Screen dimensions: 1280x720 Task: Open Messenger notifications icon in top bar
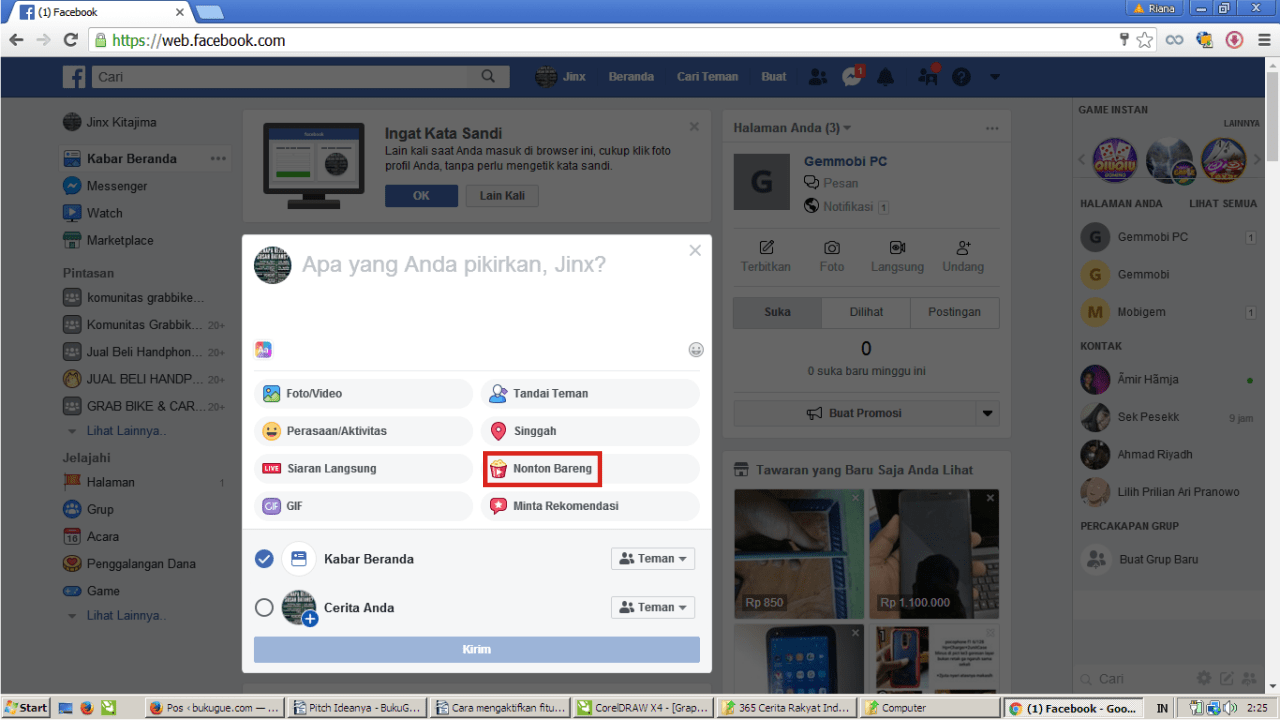(852, 77)
